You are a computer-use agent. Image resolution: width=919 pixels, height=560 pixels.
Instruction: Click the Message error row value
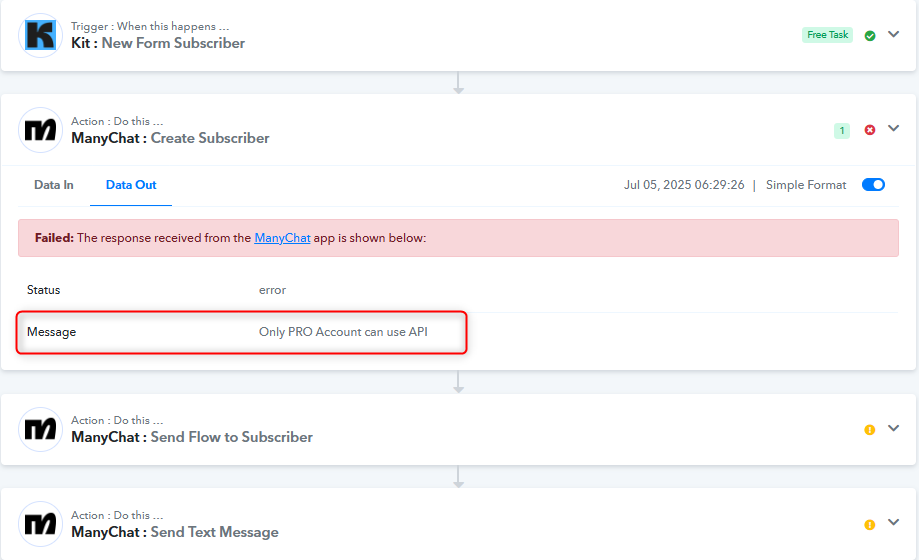[x=343, y=332]
